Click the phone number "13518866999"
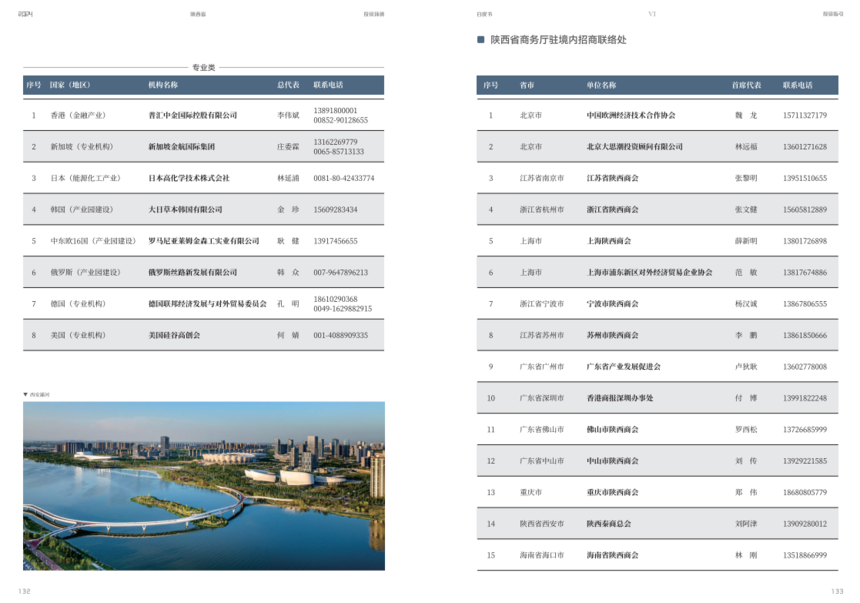The image size is (860, 603). click(805, 555)
